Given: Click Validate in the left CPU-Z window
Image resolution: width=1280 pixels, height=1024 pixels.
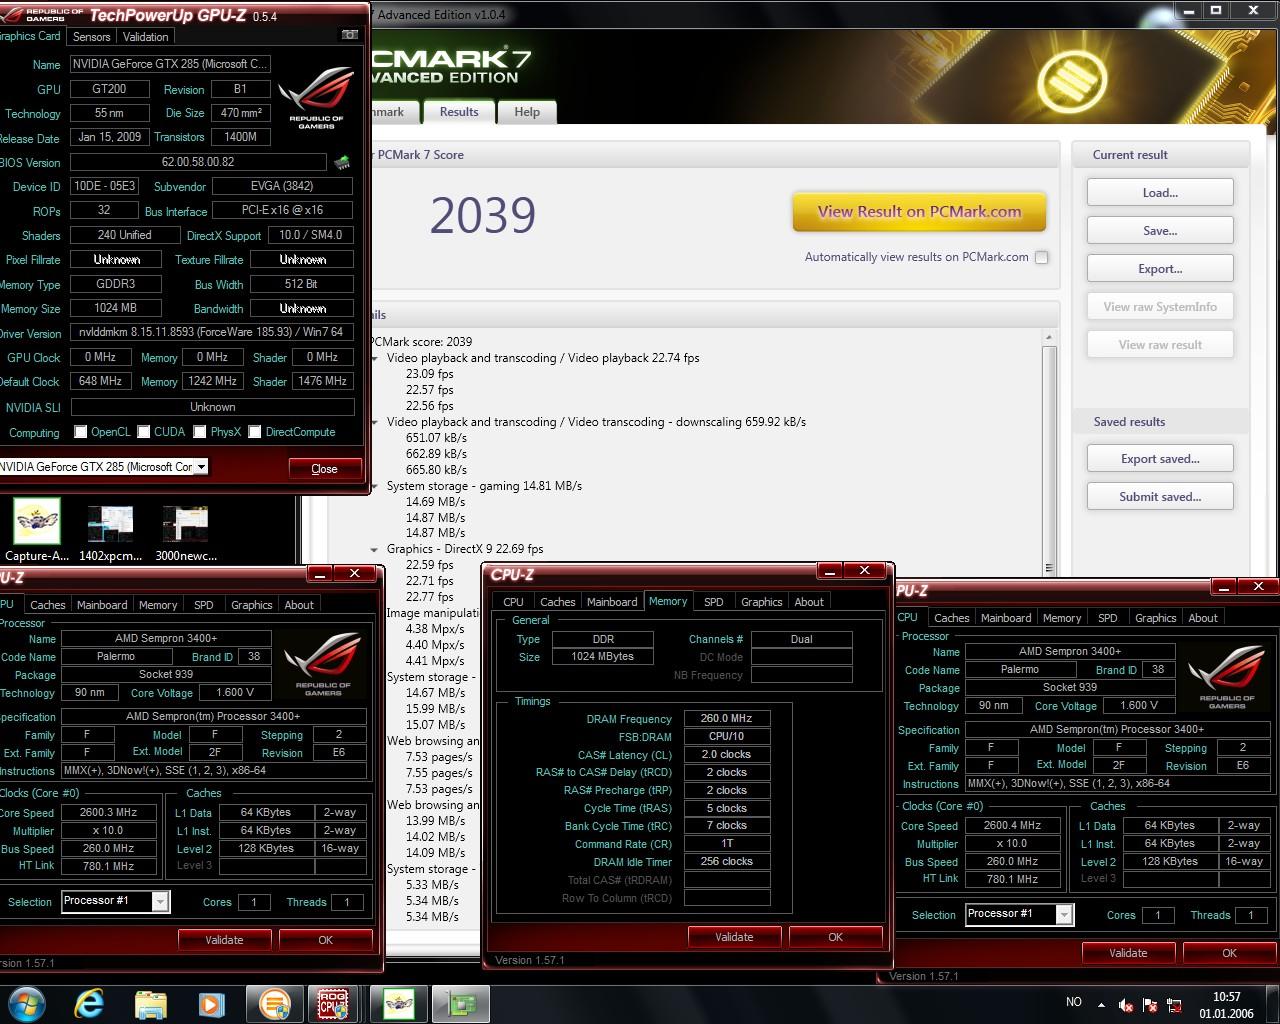Looking at the screenshot, I should click(x=224, y=940).
